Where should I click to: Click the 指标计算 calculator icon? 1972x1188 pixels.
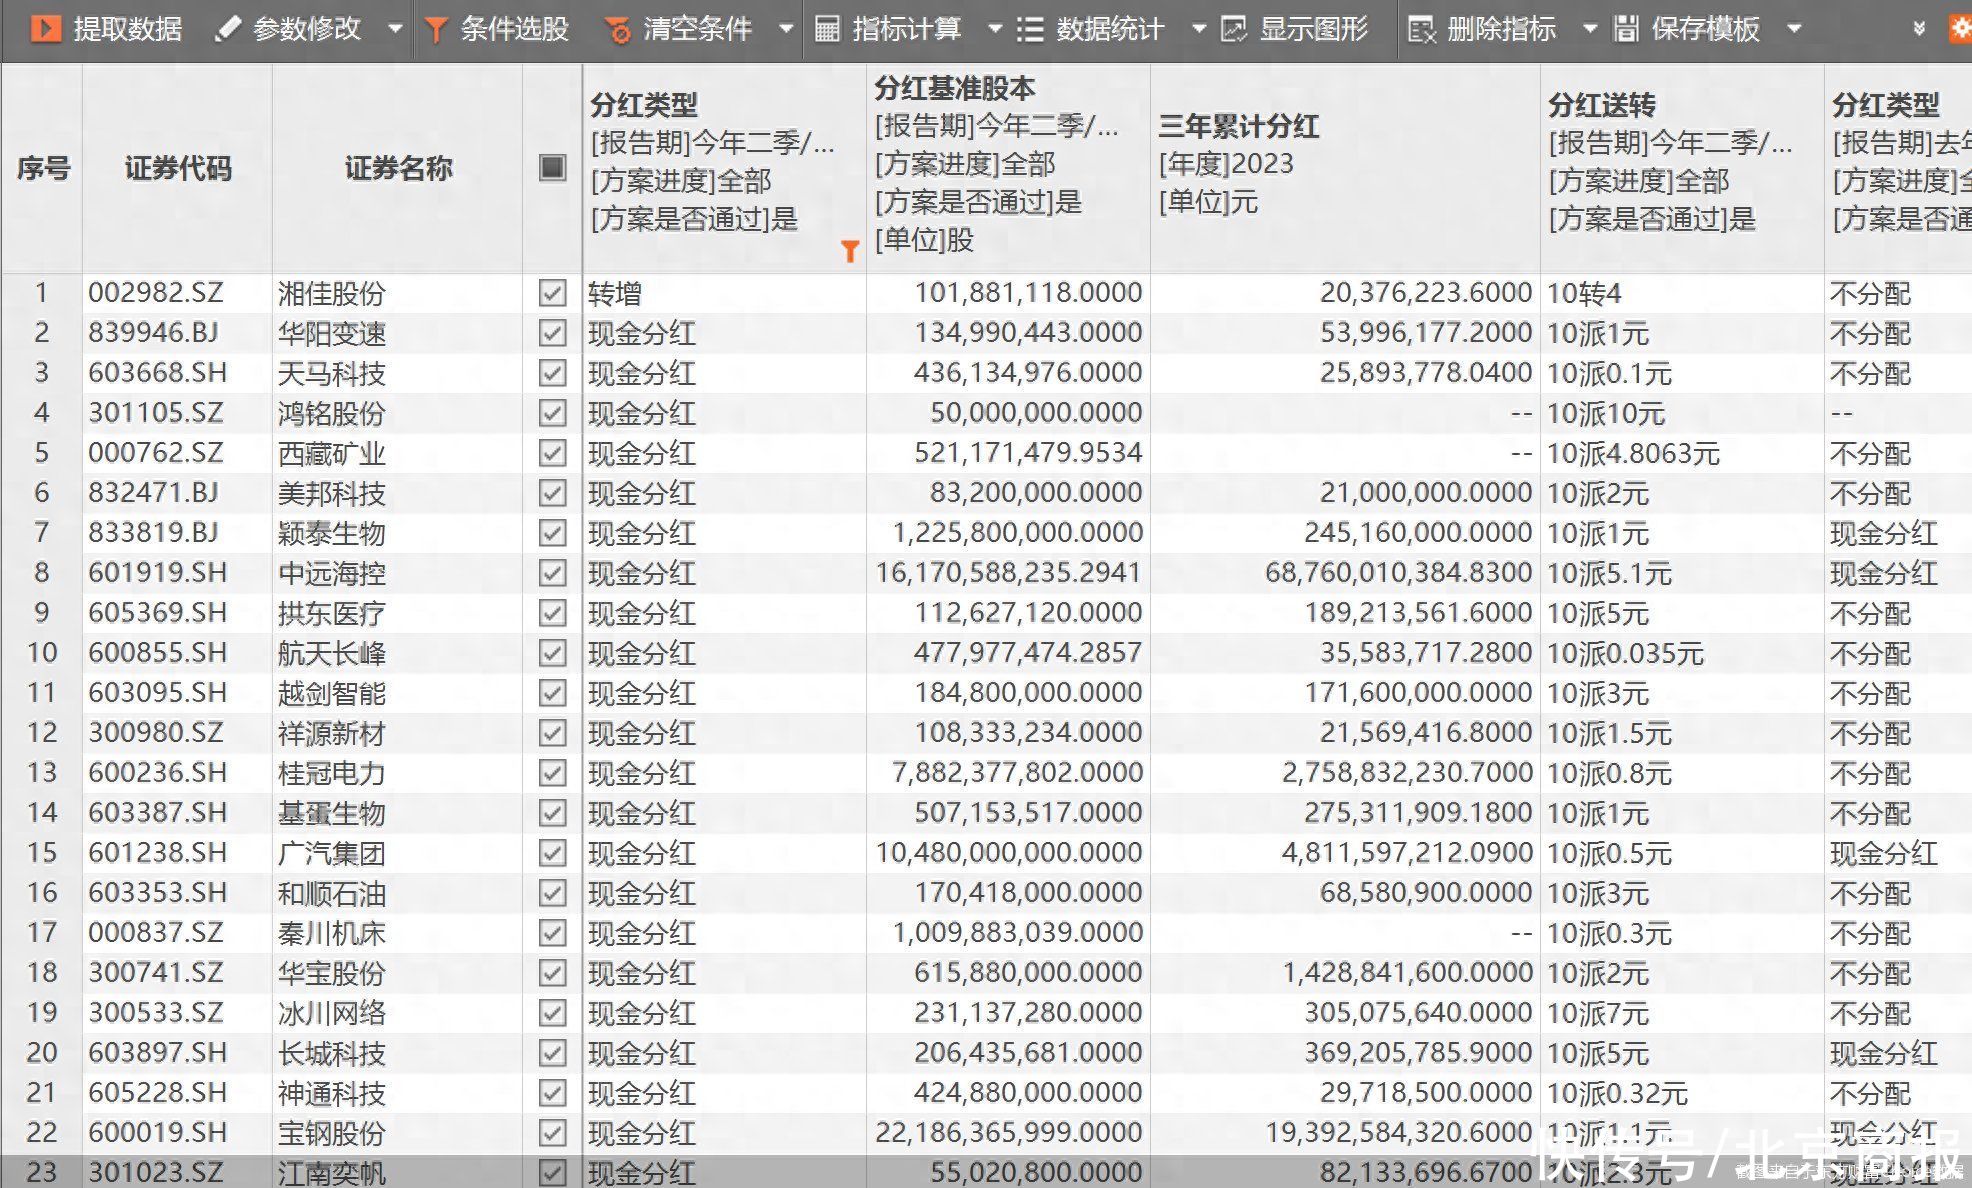[827, 29]
